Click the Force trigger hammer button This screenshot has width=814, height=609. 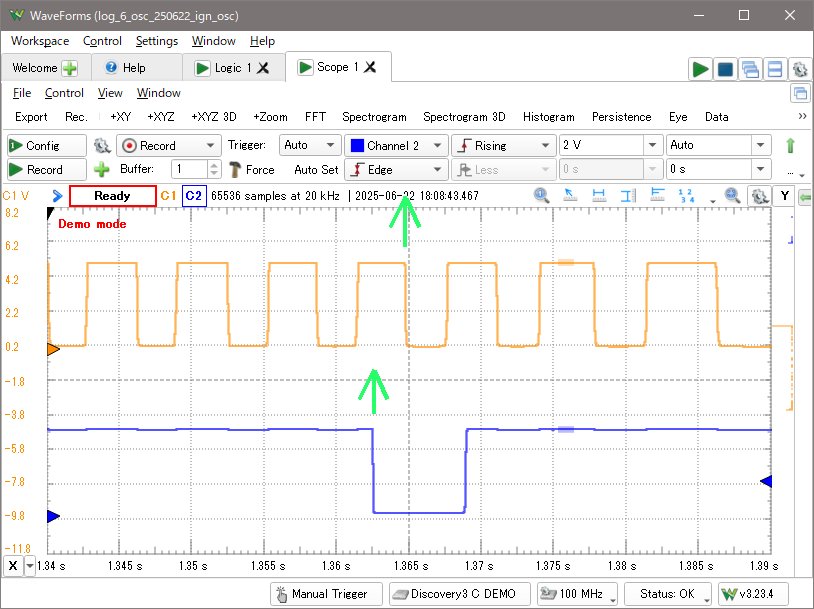click(x=252, y=169)
